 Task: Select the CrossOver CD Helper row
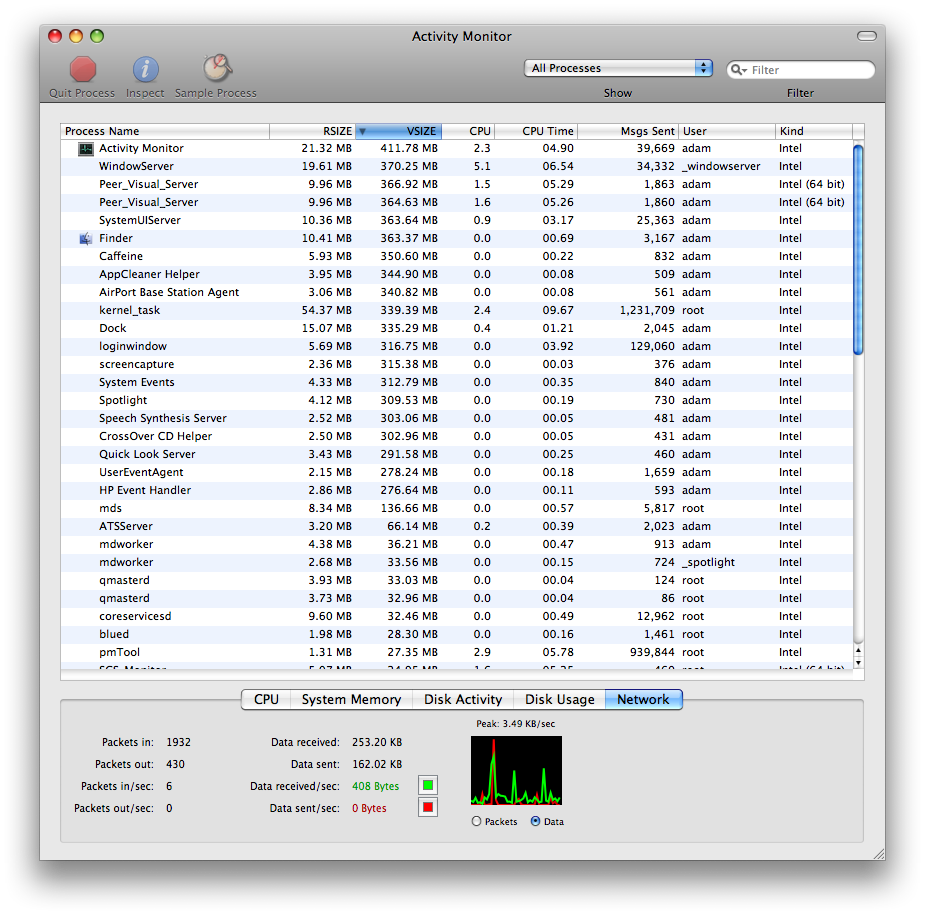457,437
